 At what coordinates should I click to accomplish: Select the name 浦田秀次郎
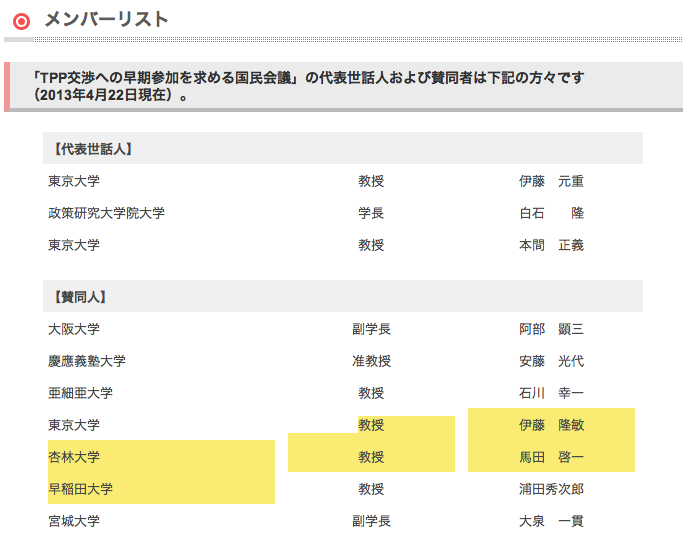click(x=551, y=489)
